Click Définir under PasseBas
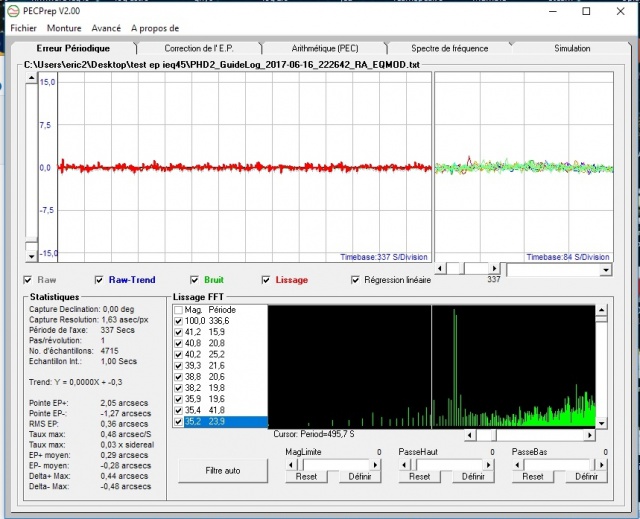This screenshot has width=640, height=519. tap(587, 477)
